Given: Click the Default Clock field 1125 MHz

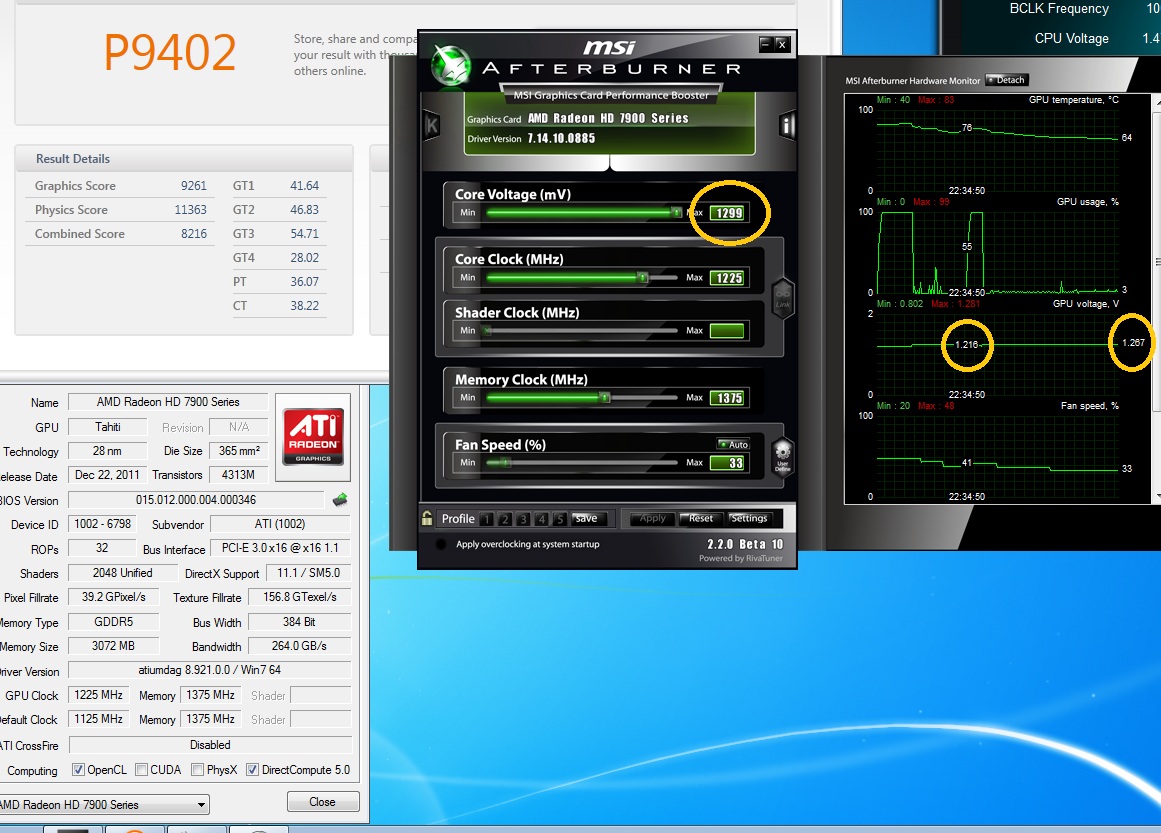Looking at the screenshot, I should [98, 719].
